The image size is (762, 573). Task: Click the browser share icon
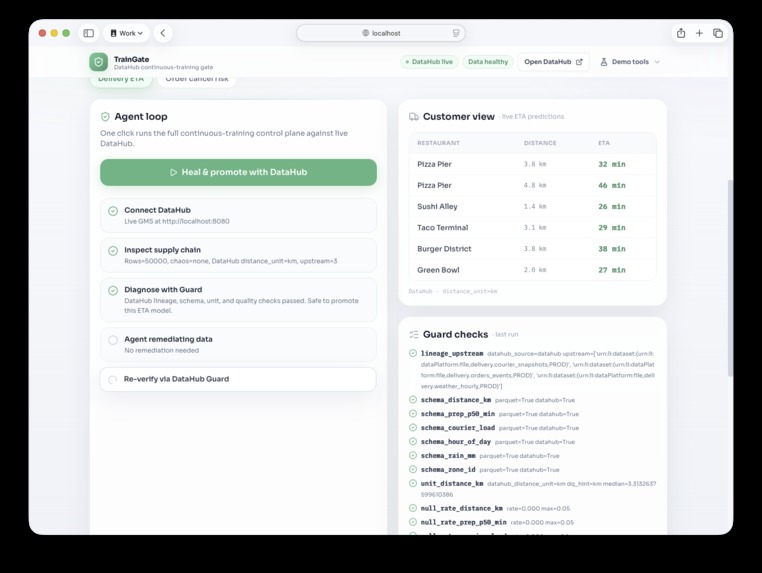tap(681, 33)
